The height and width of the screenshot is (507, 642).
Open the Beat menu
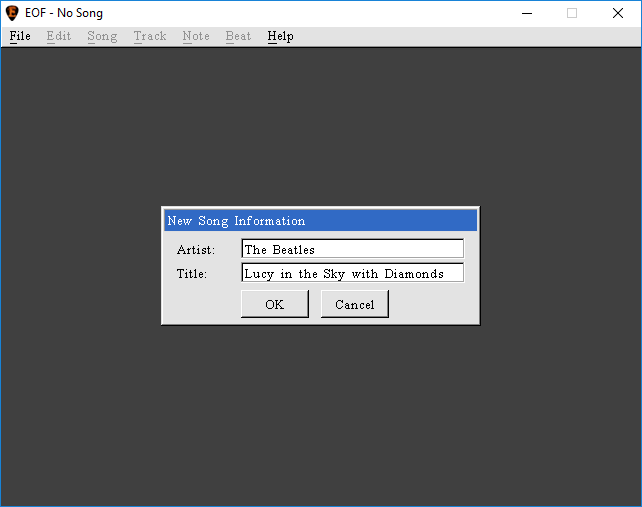pyautogui.click(x=238, y=36)
